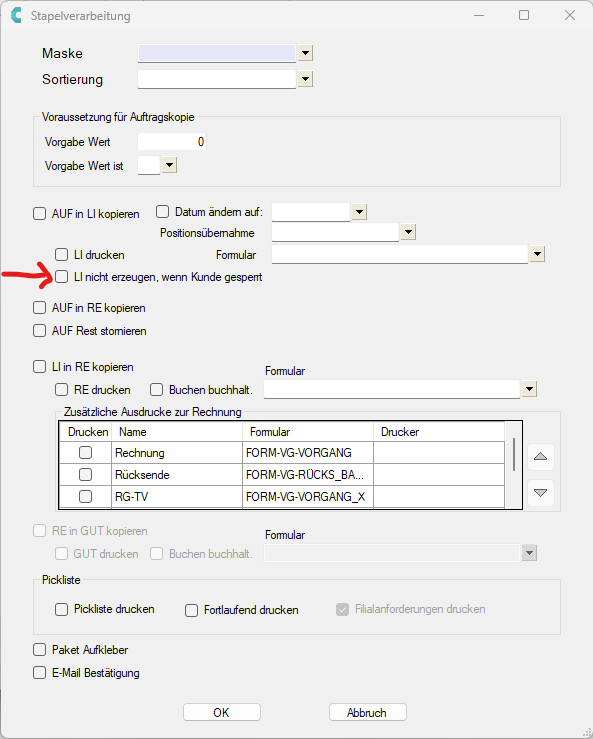
Task: Open the date picker for Datum ändern auf
Action: pos(359,212)
